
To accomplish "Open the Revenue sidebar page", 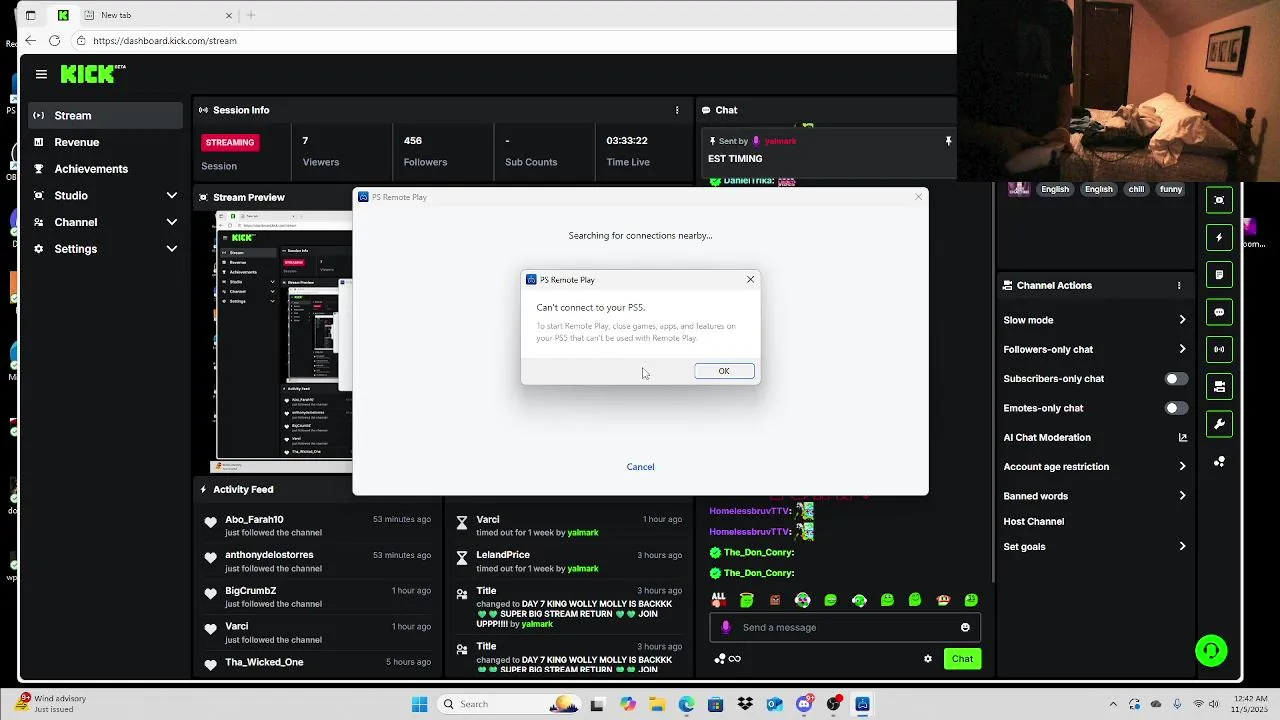I will [105, 142].
